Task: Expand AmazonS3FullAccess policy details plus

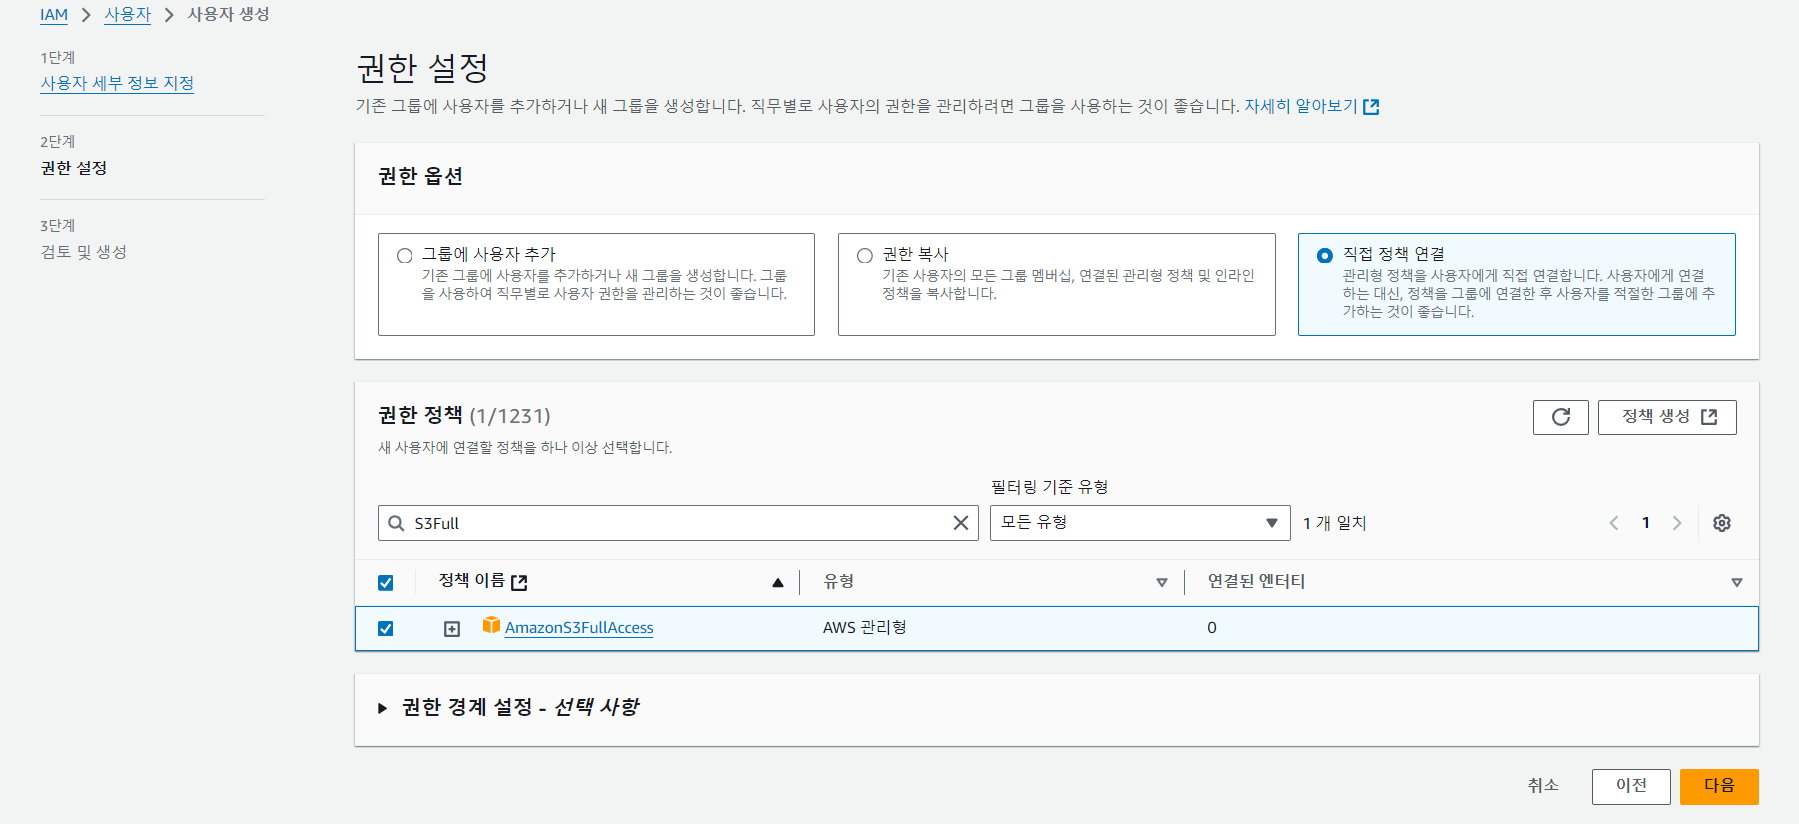Action: coord(452,629)
